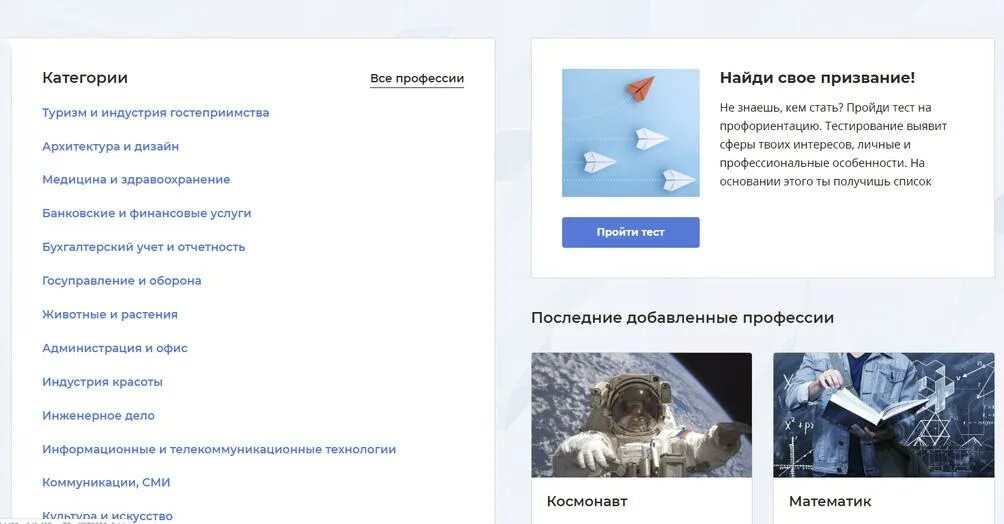This screenshot has height=524, width=1004.
Task: Open the mathematician photo card
Action: point(884,415)
